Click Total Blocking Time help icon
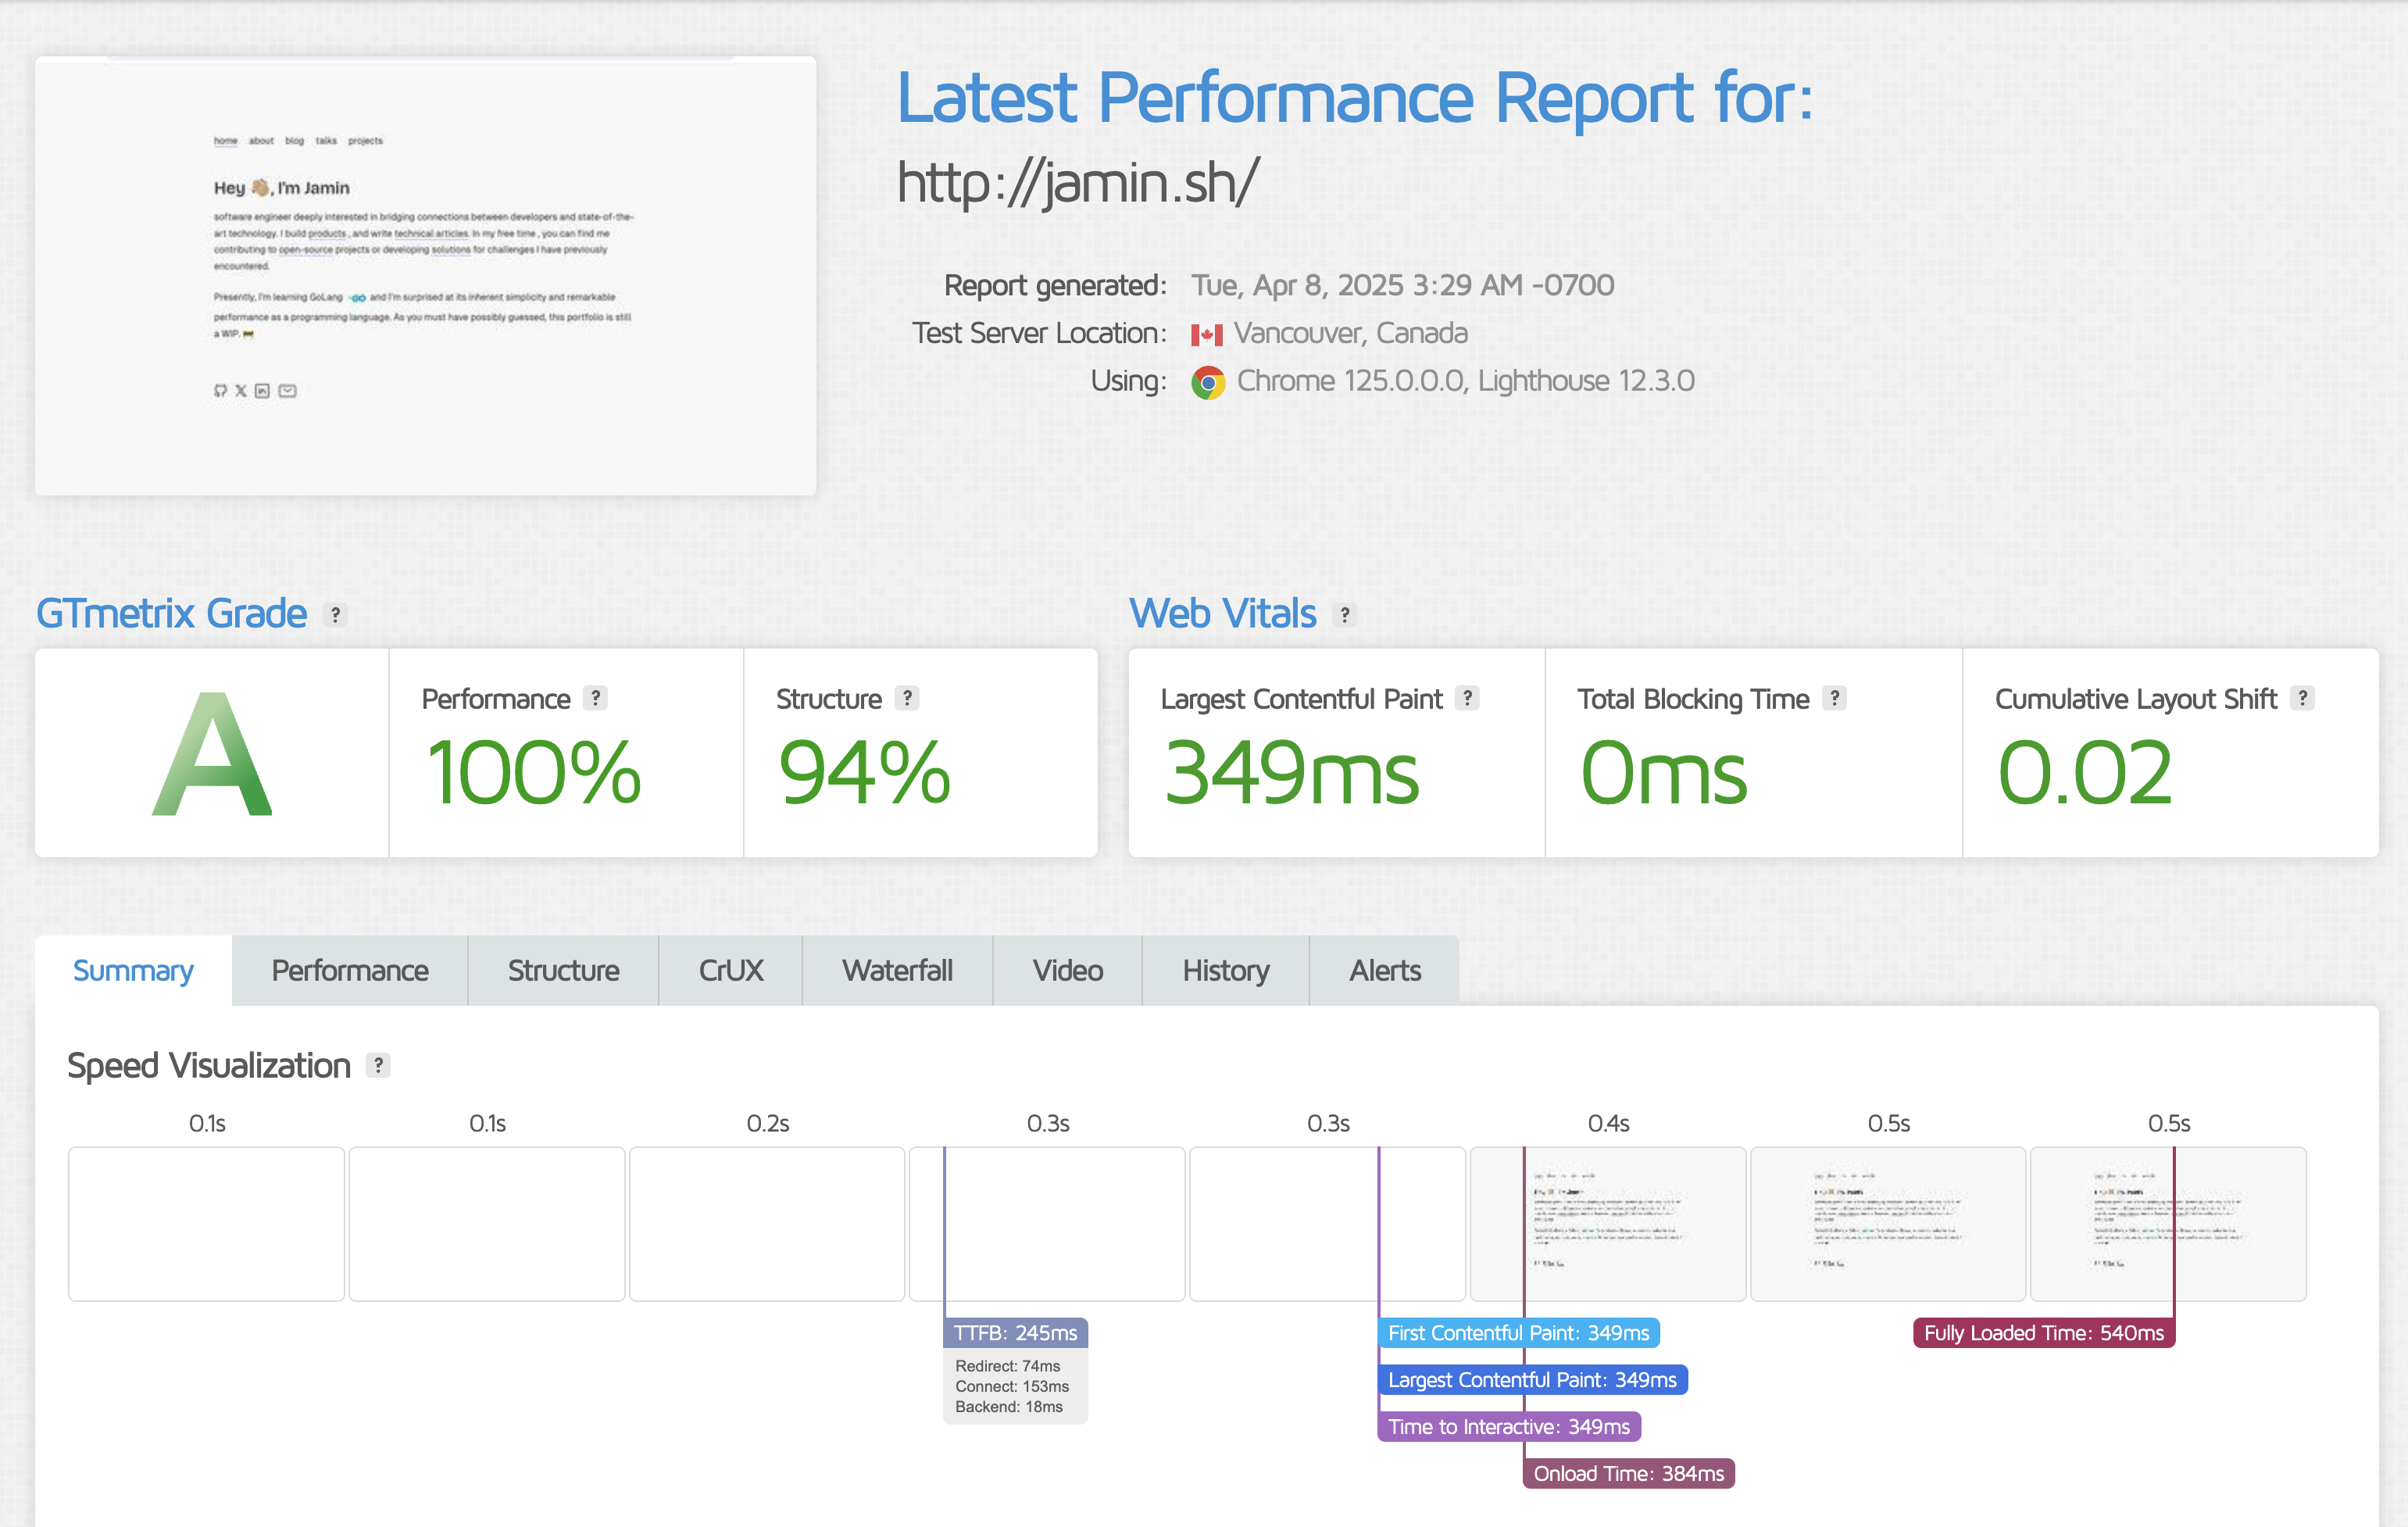Image resolution: width=2408 pixels, height=1527 pixels. point(1834,698)
